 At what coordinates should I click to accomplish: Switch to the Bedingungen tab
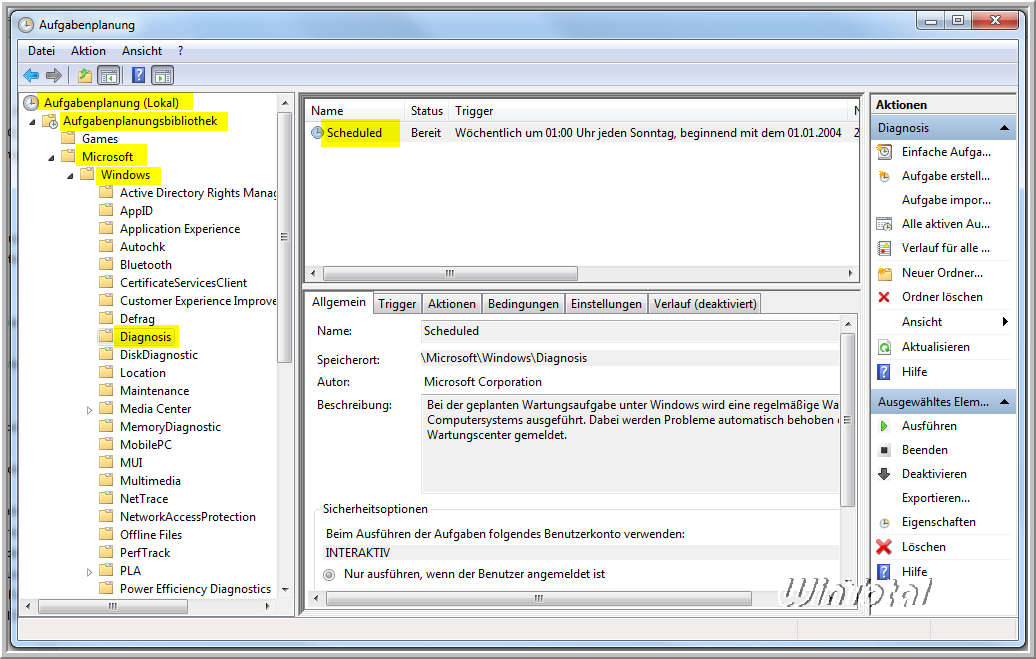coord(523,304)
